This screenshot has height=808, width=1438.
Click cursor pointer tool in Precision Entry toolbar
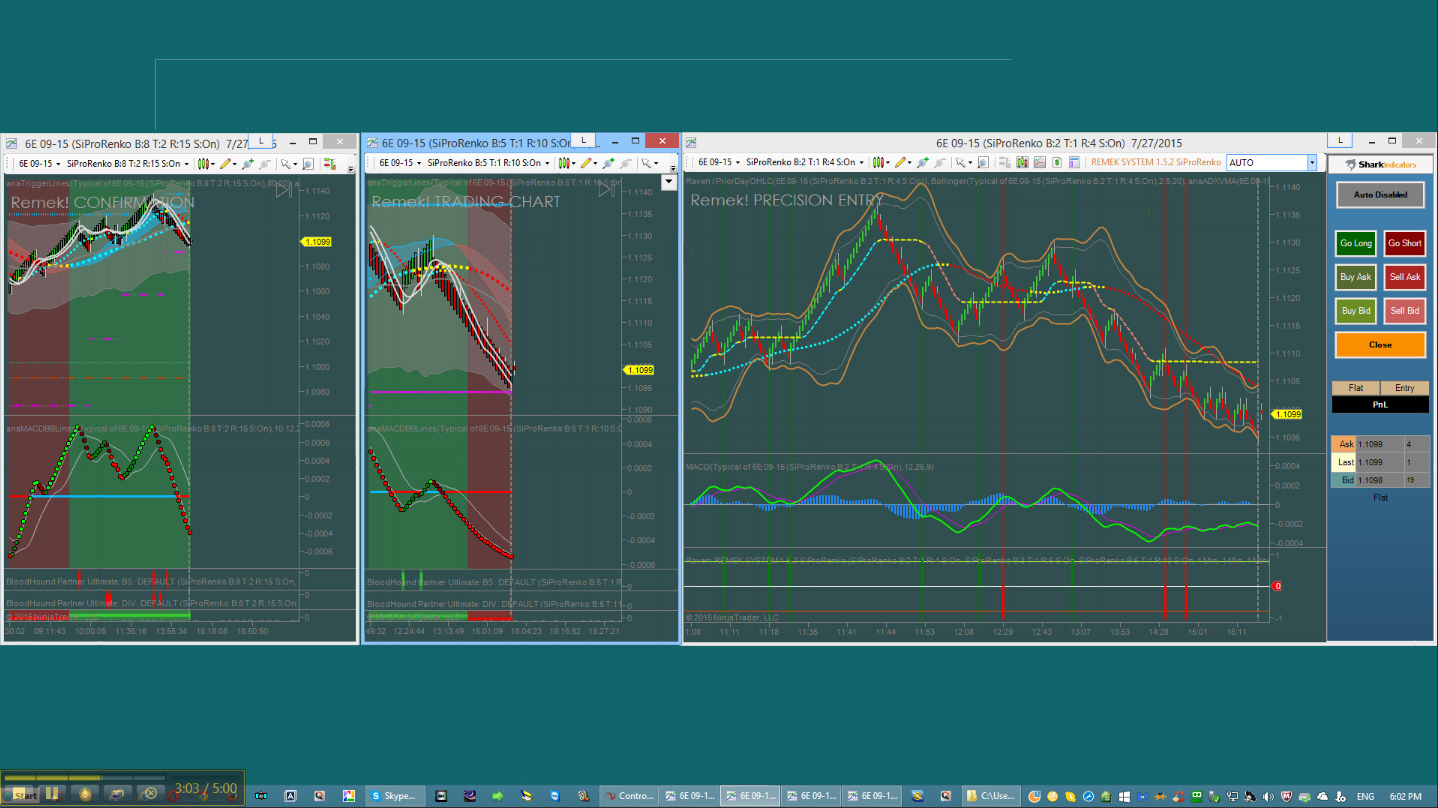[960, 162]
